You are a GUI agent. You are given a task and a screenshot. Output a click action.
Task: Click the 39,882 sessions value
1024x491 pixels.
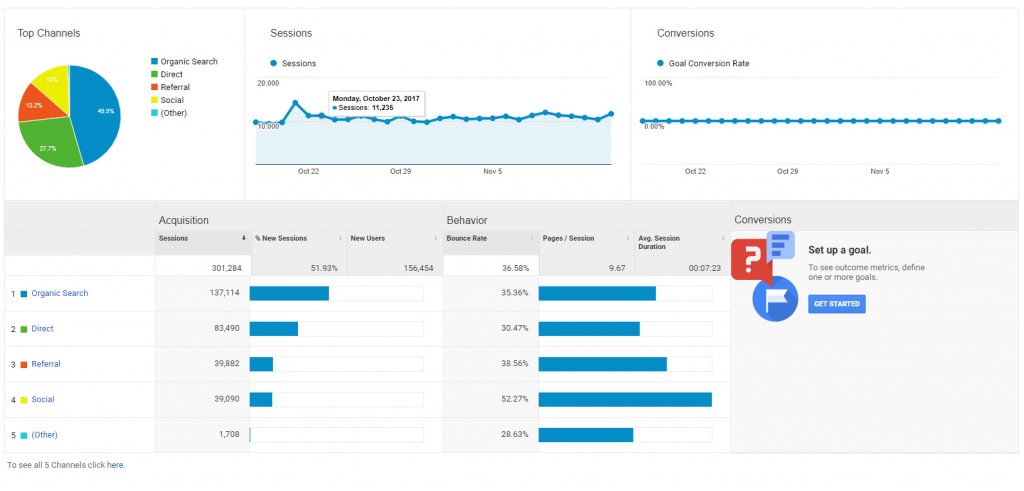coord(227,364)
